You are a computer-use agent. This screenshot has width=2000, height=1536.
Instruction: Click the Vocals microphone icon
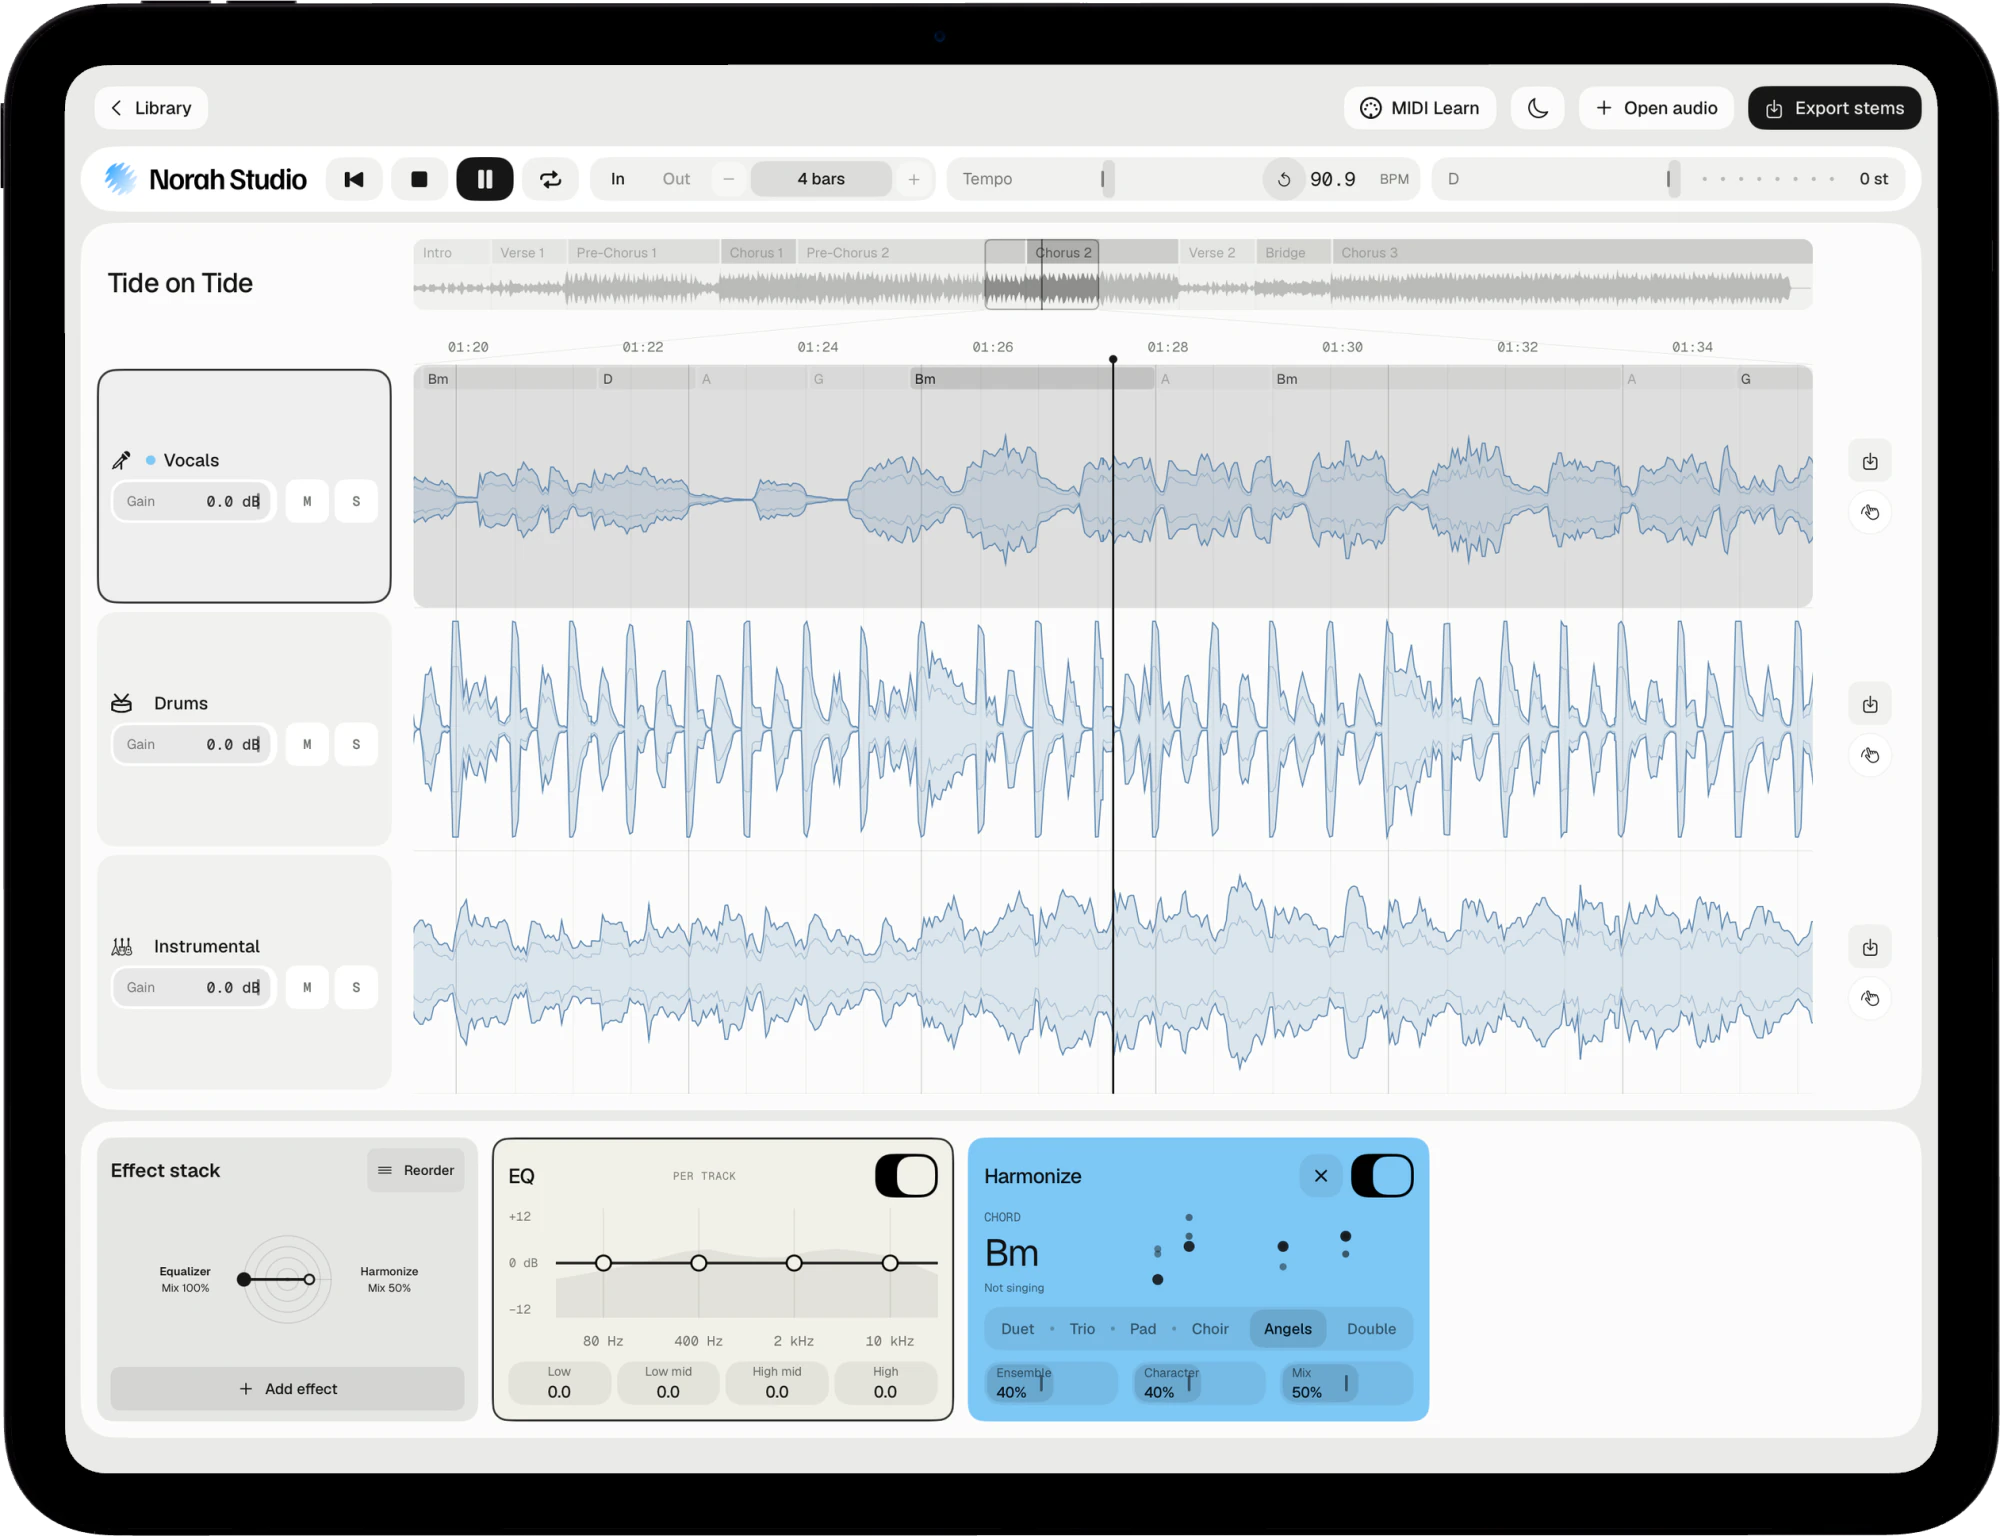[x=121, y=460]
